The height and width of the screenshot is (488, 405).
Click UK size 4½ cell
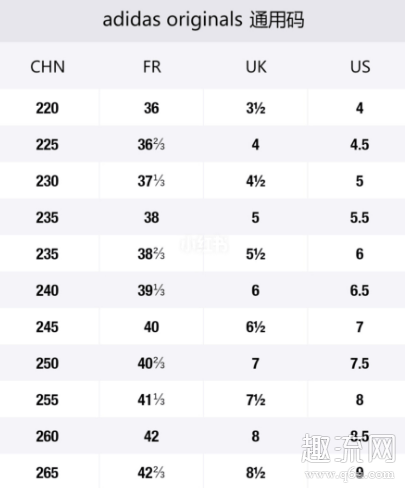click(x=256, y=181)
